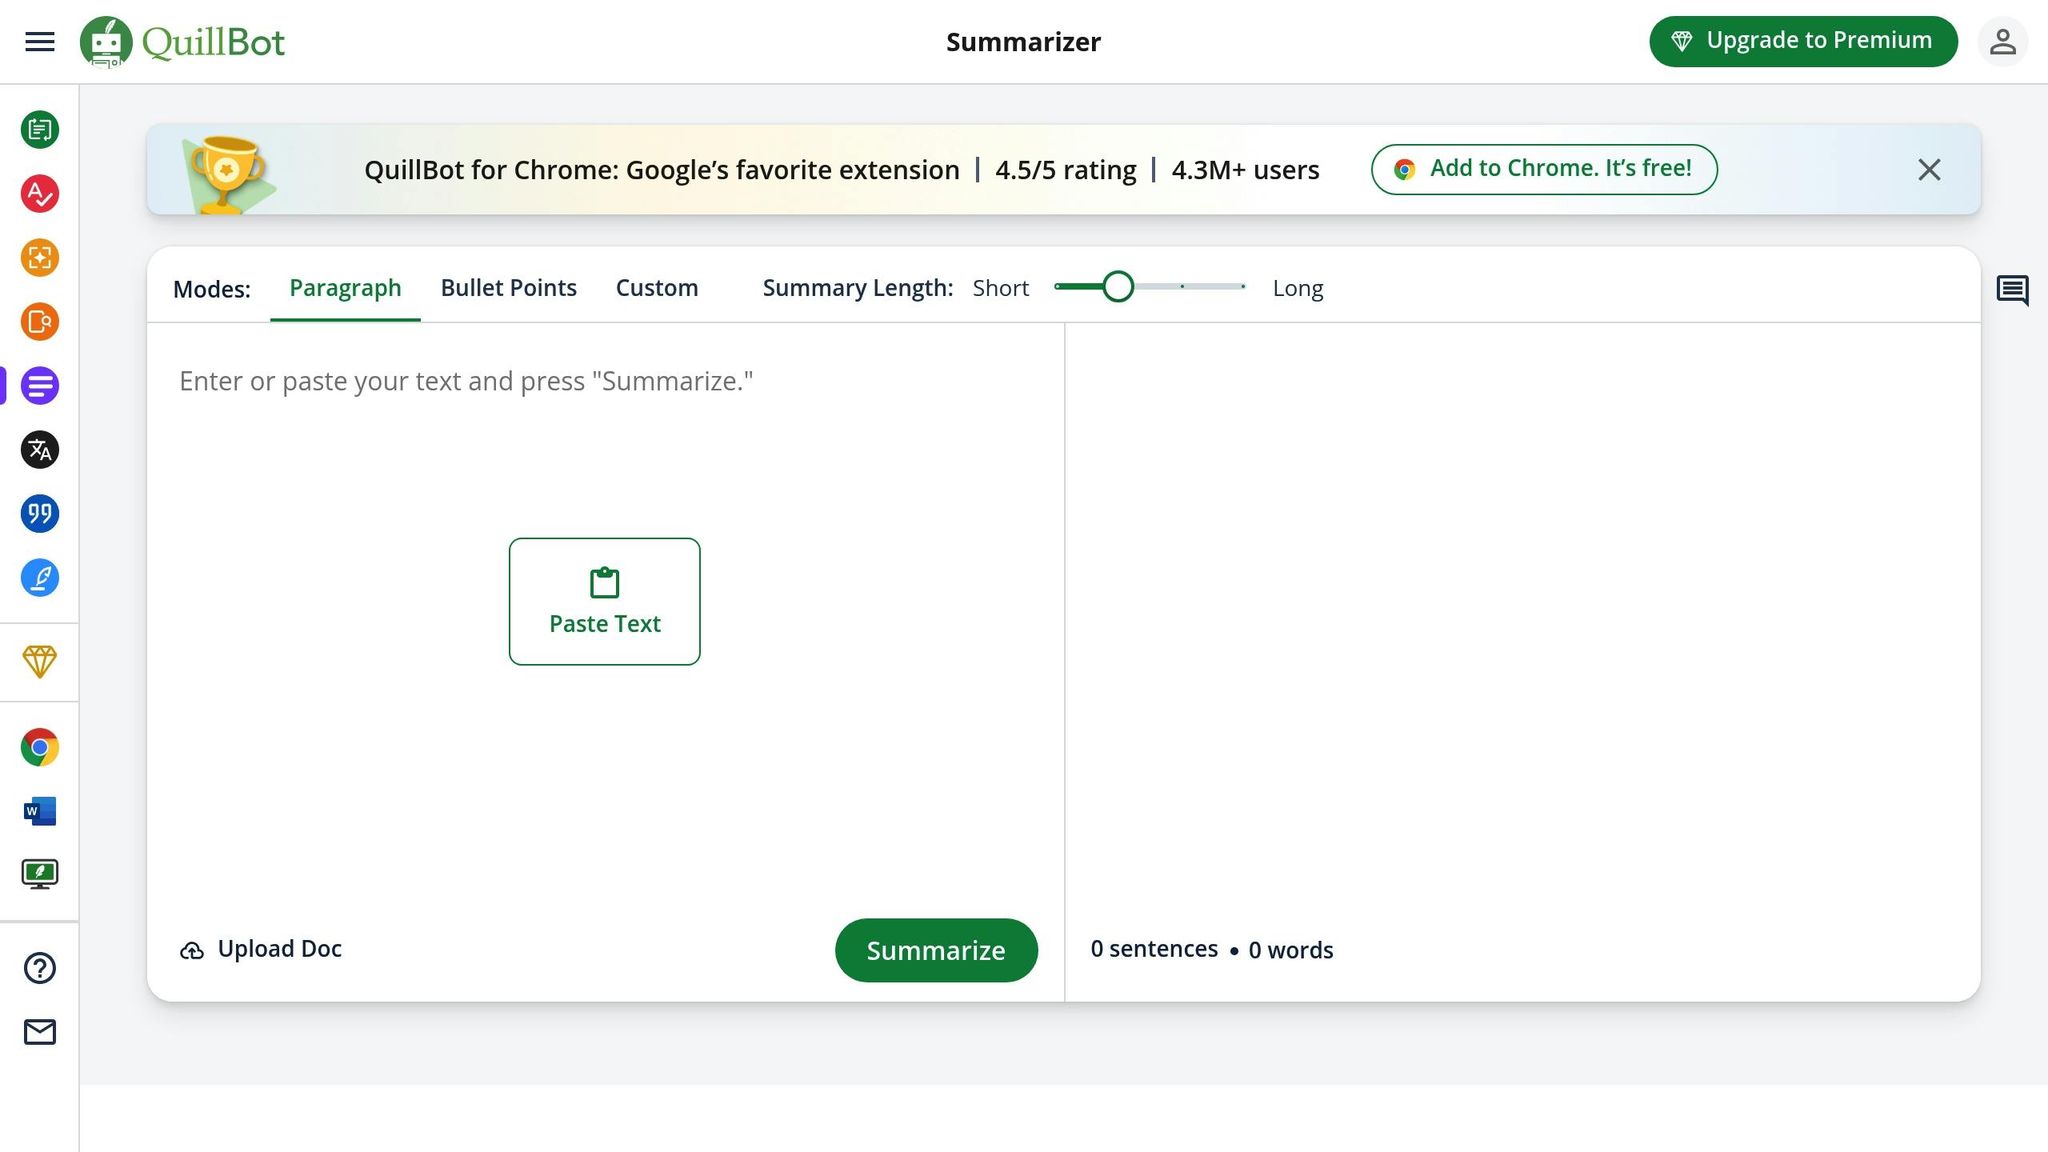
Task: Open the Chrome extension page from sidebar
Action: tap(40, 747)
